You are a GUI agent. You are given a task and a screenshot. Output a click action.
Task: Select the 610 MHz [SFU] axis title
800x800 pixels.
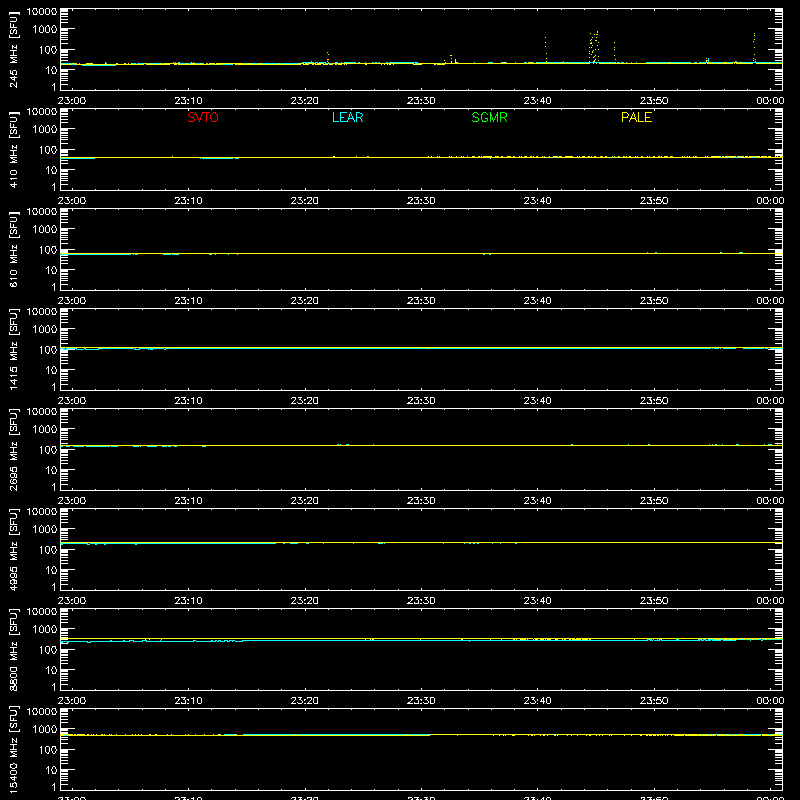click(14, 250)
